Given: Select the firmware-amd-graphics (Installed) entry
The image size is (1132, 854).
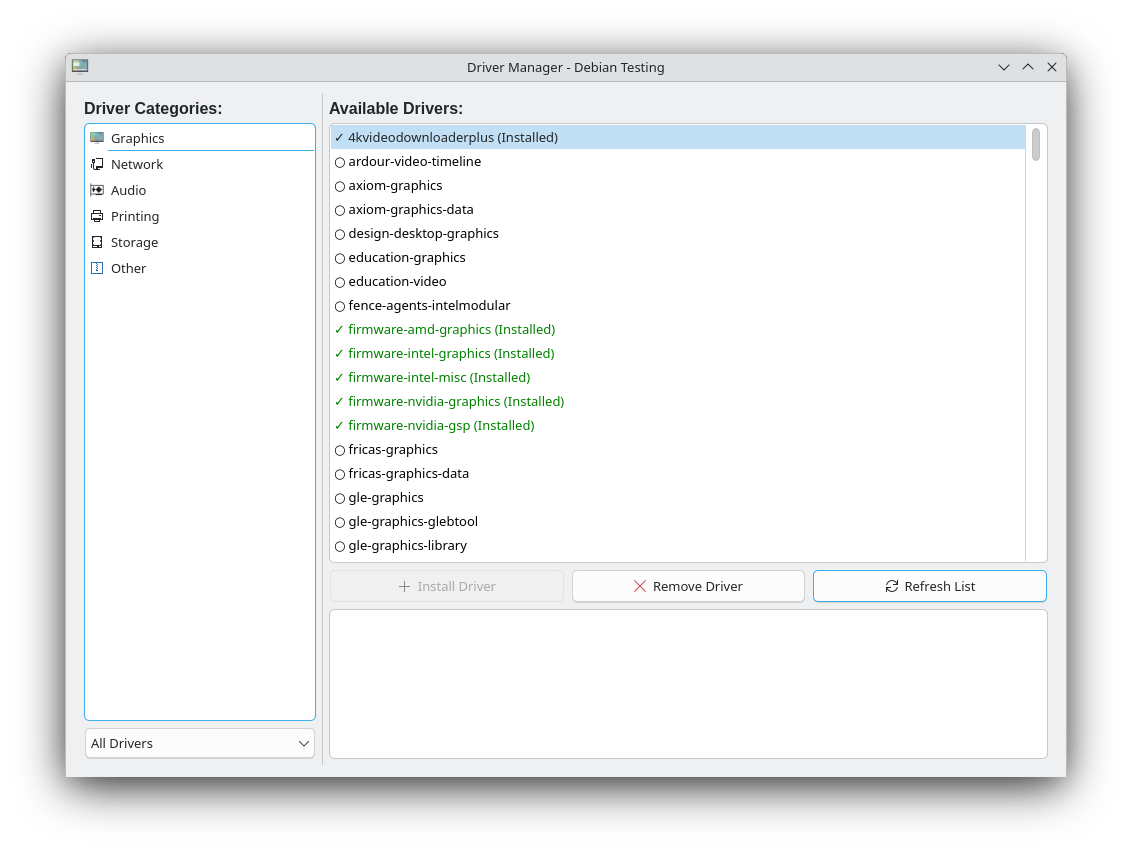Looking at the screenshot, I should pyautogui.click(x=678, y=329).
